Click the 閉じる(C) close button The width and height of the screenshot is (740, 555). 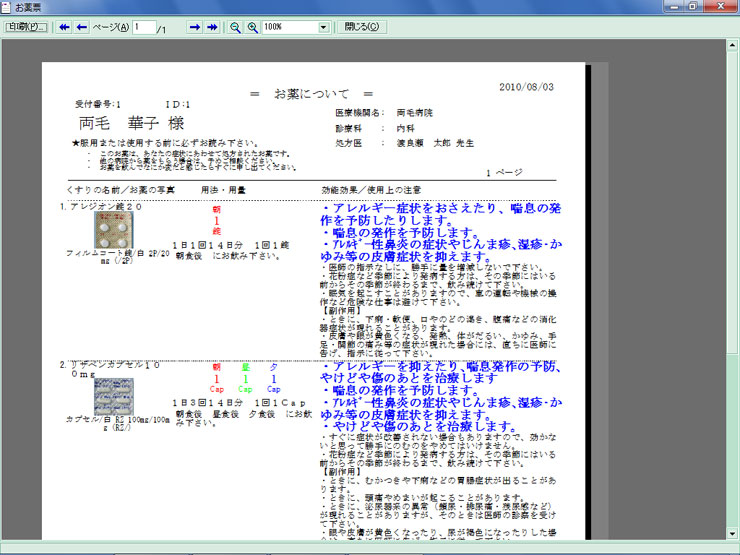pyautogui.click(x=362, y=27)
